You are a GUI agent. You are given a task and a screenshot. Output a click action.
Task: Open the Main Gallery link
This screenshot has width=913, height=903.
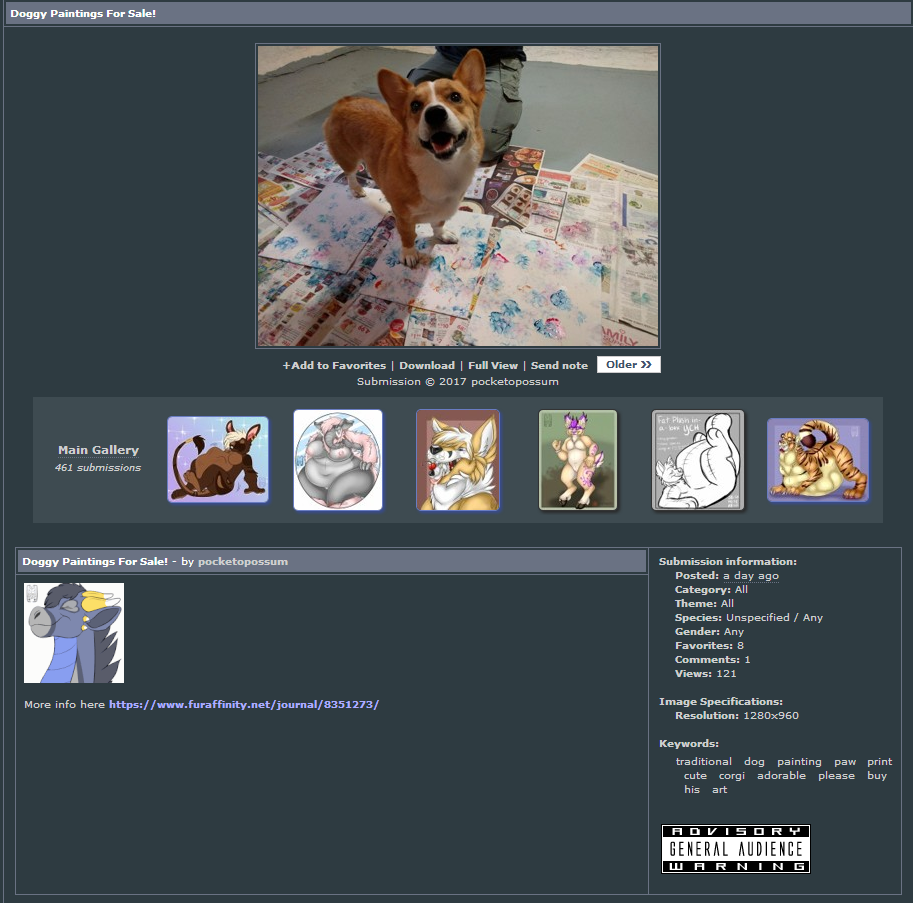(x=98, y=450)
